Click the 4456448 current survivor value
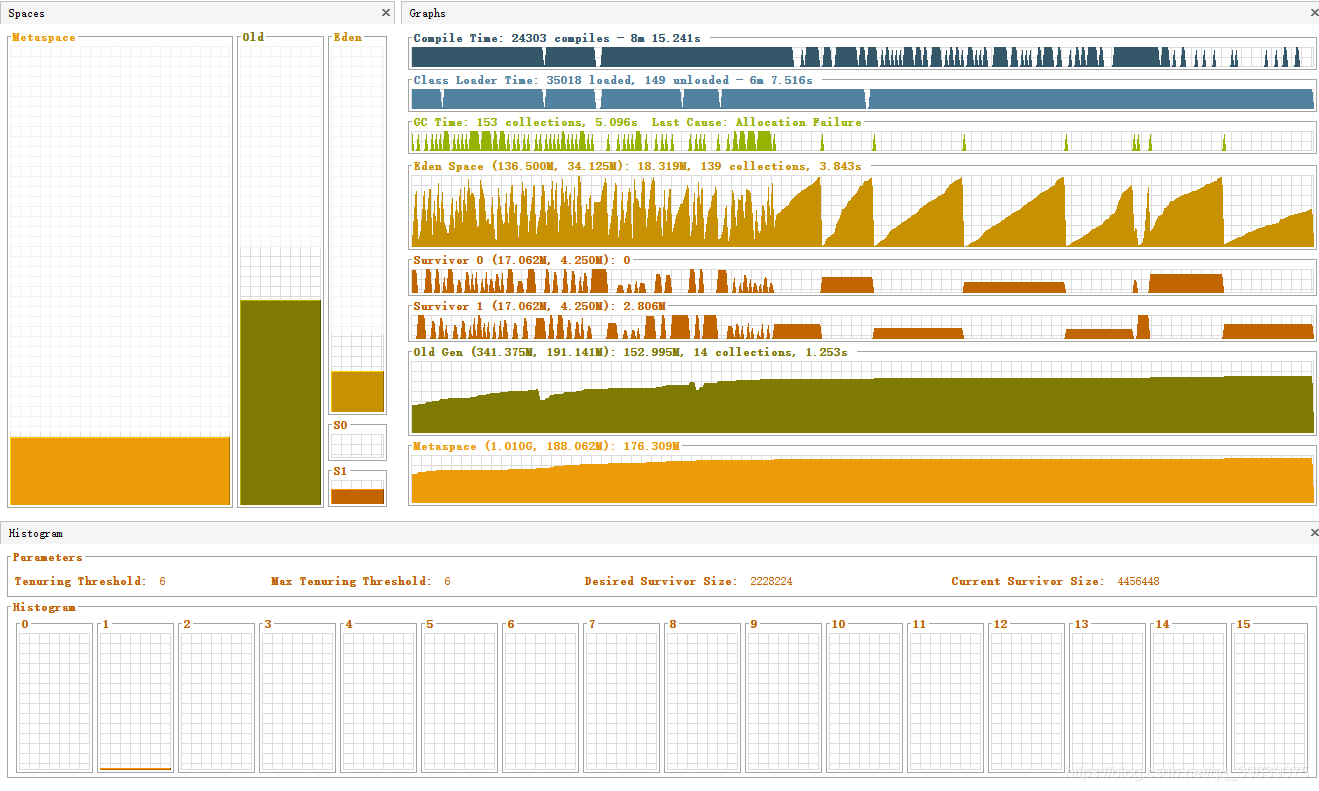This screenshot has width=1319, height=791. (1138, 581)
